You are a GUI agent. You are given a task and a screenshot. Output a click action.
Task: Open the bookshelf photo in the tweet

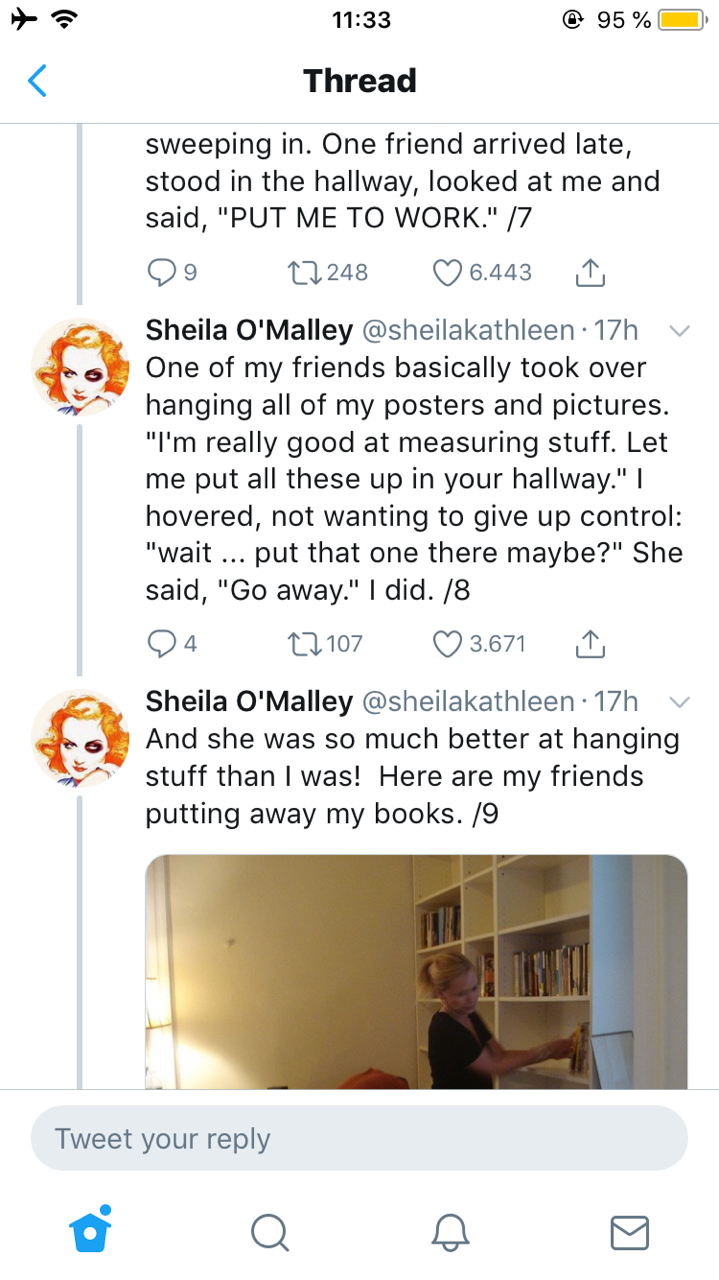pyautogui.click(x=416, y=971)
